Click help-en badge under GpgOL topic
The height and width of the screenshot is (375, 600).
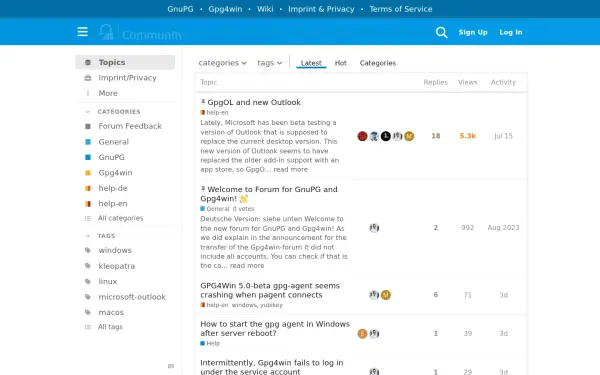point(214,112)
